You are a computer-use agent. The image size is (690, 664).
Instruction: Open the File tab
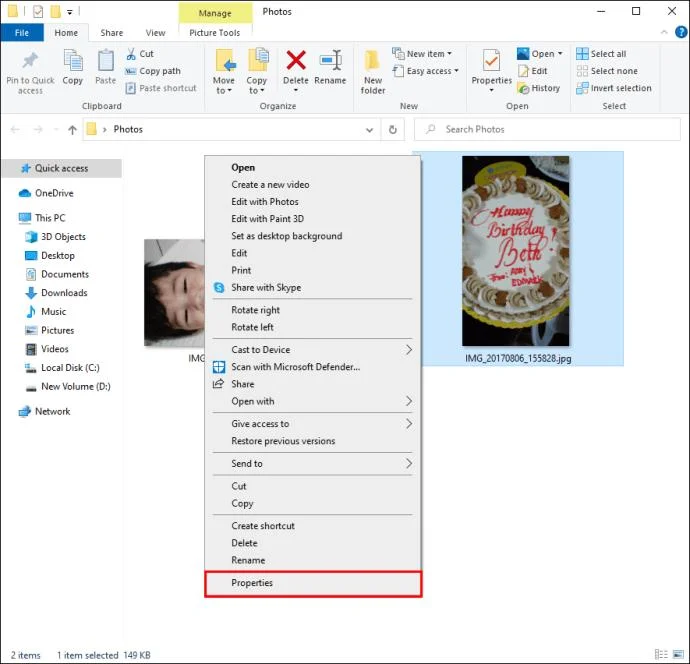click(x=22, y=33)
